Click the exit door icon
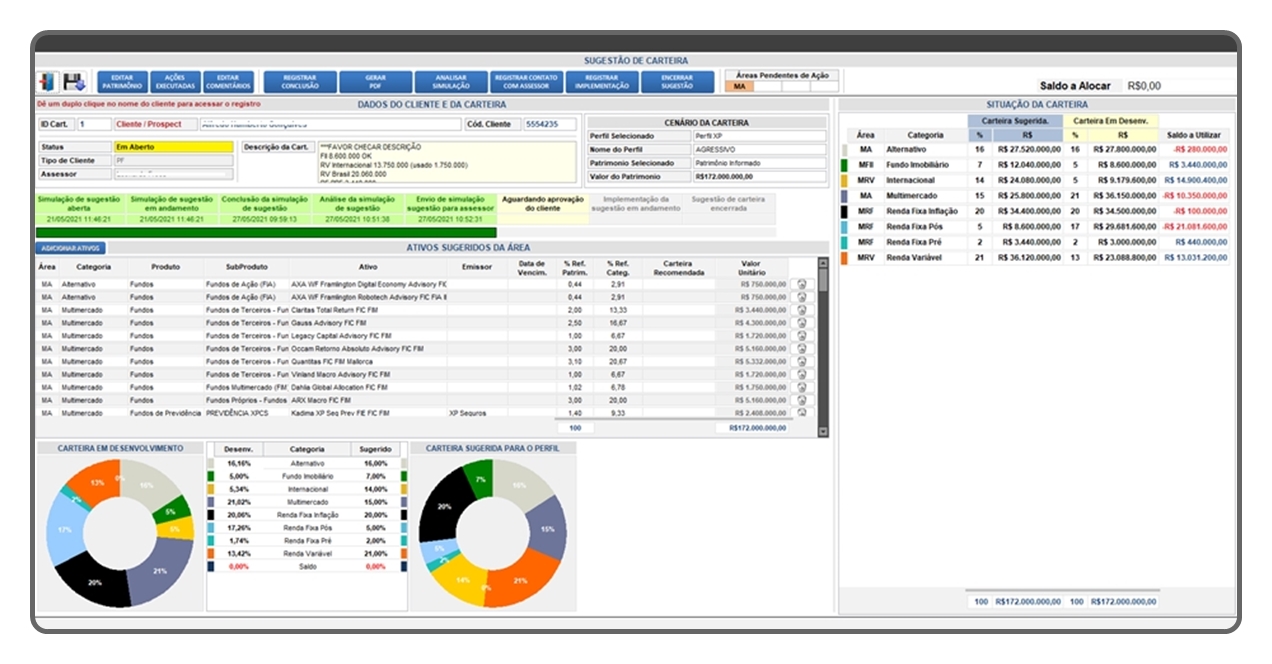The width and height of the screenshot is (1272, 664). point(47,82)
